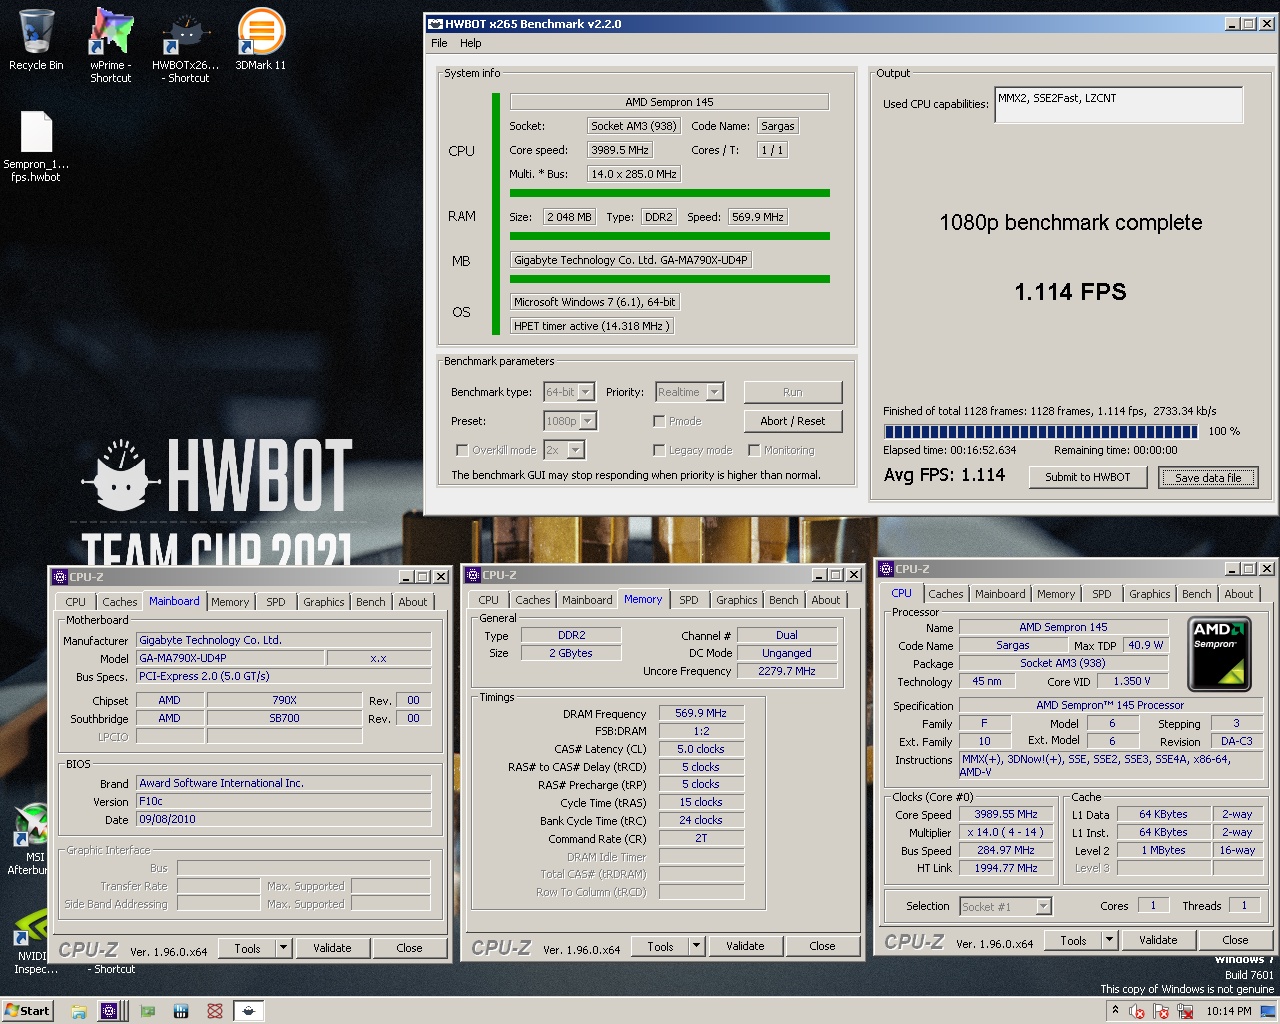Click the red knot taskbar icon
Image resolution: width=1280 pixels, height=1024 pixels.
(214, 1011)
